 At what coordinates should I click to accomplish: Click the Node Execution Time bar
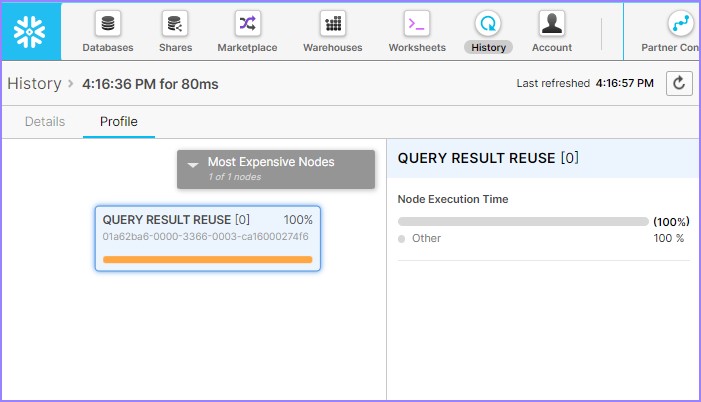pyautogui.click(x=522, y=221)
